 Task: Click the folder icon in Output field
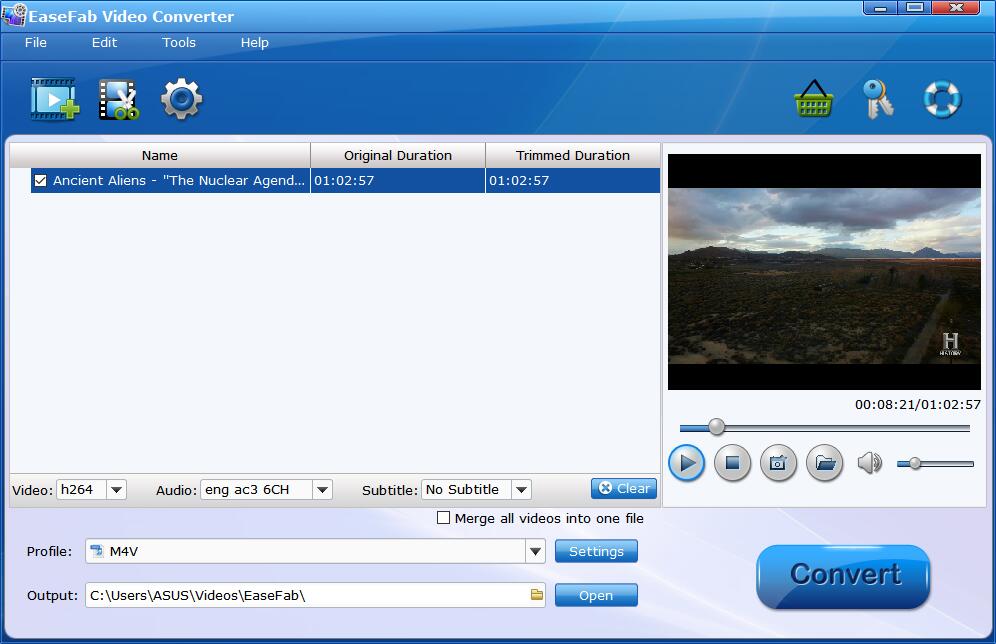click(537, 594)
